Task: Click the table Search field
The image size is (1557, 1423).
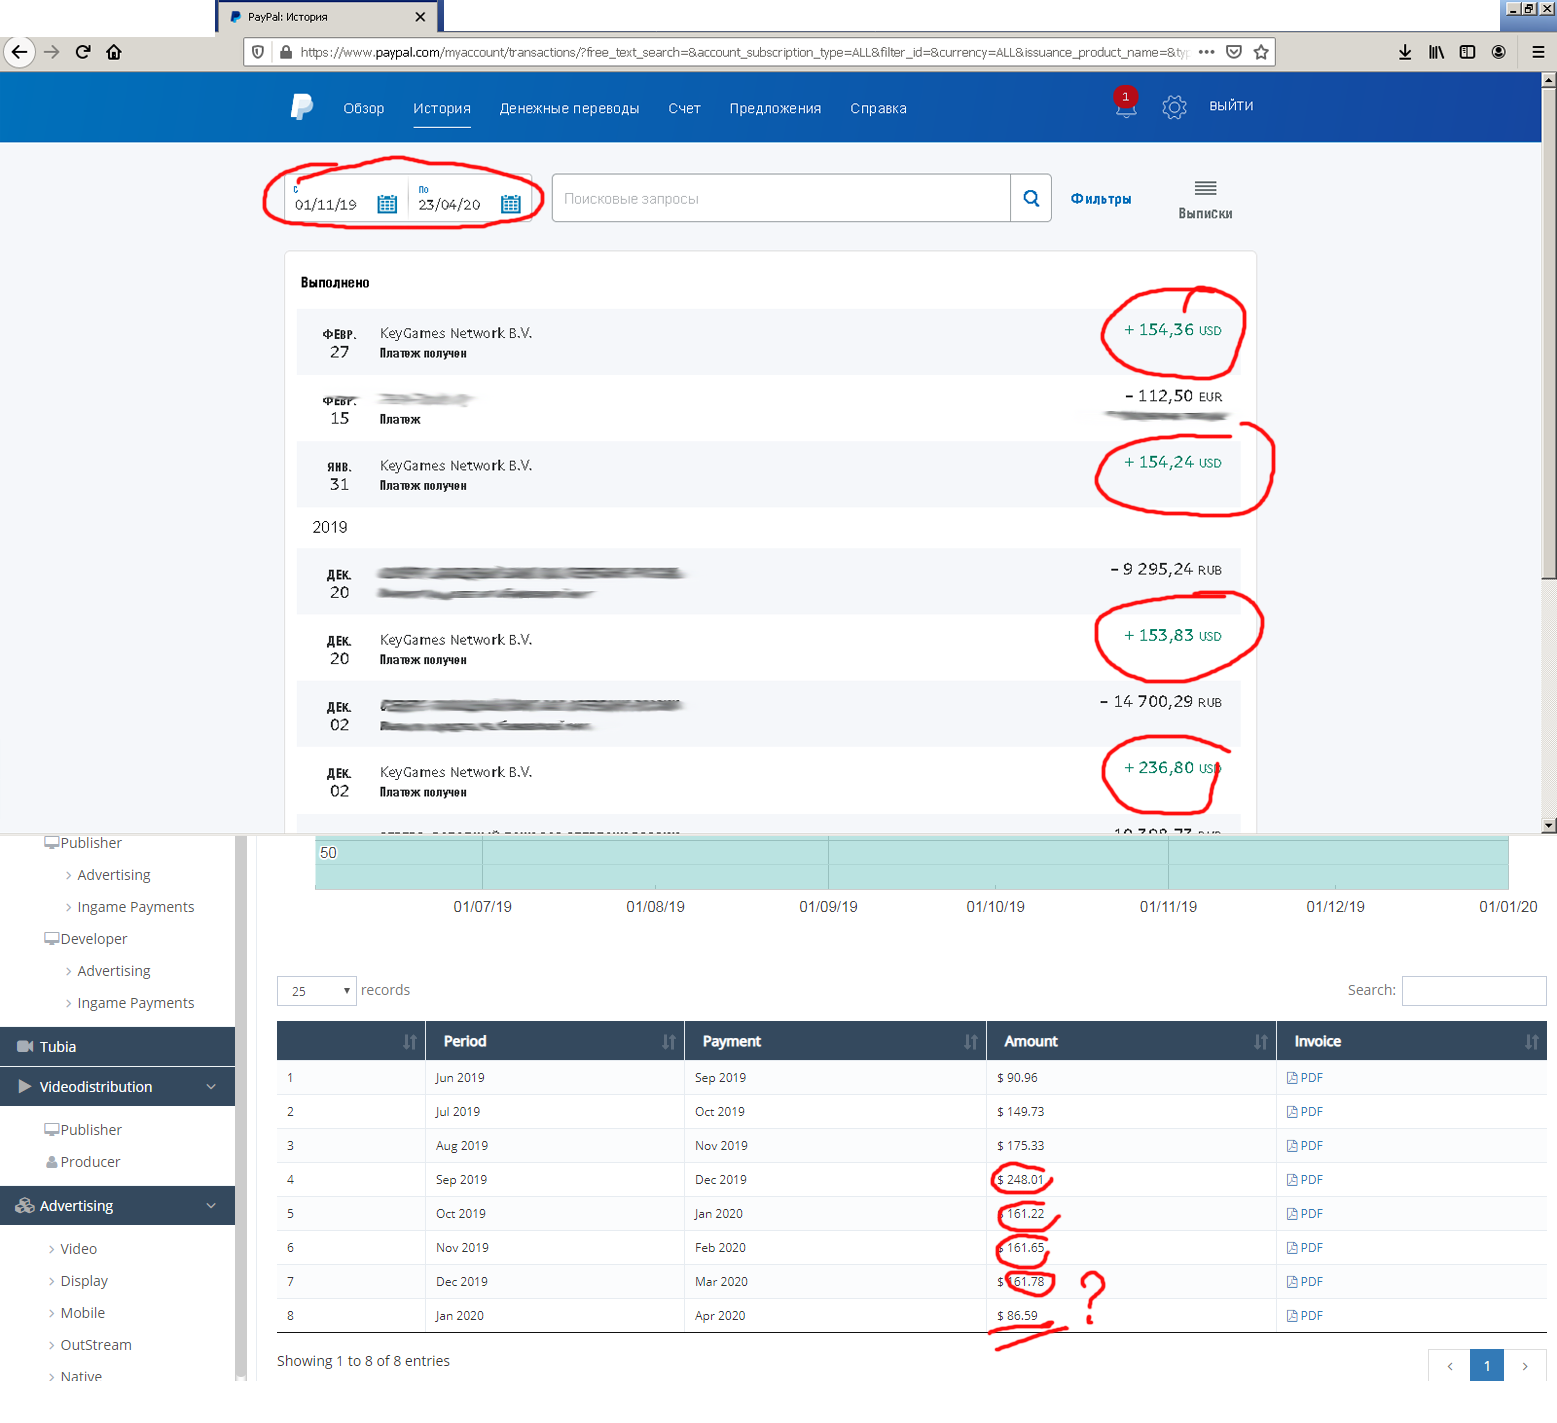Action: 1474,991
